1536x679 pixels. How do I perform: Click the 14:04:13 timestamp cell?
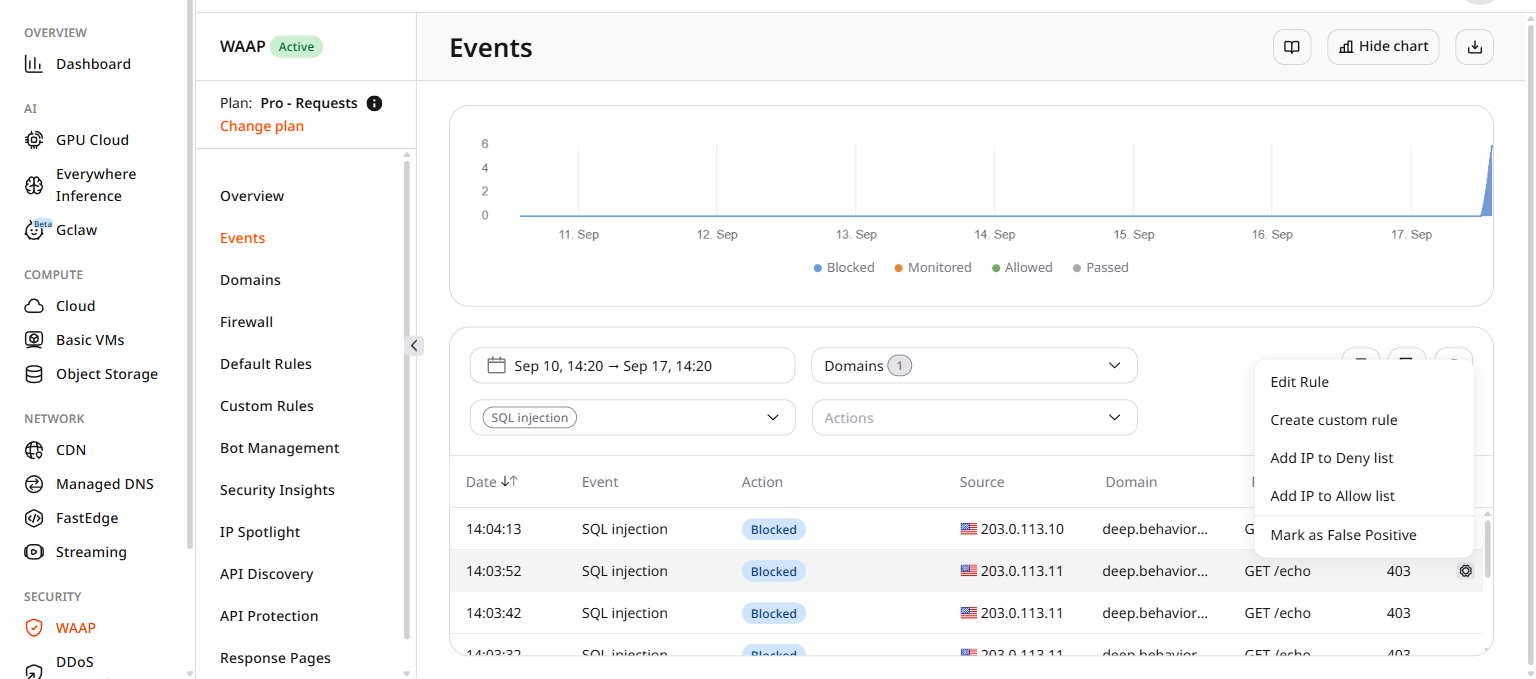[x=493, y=529]
